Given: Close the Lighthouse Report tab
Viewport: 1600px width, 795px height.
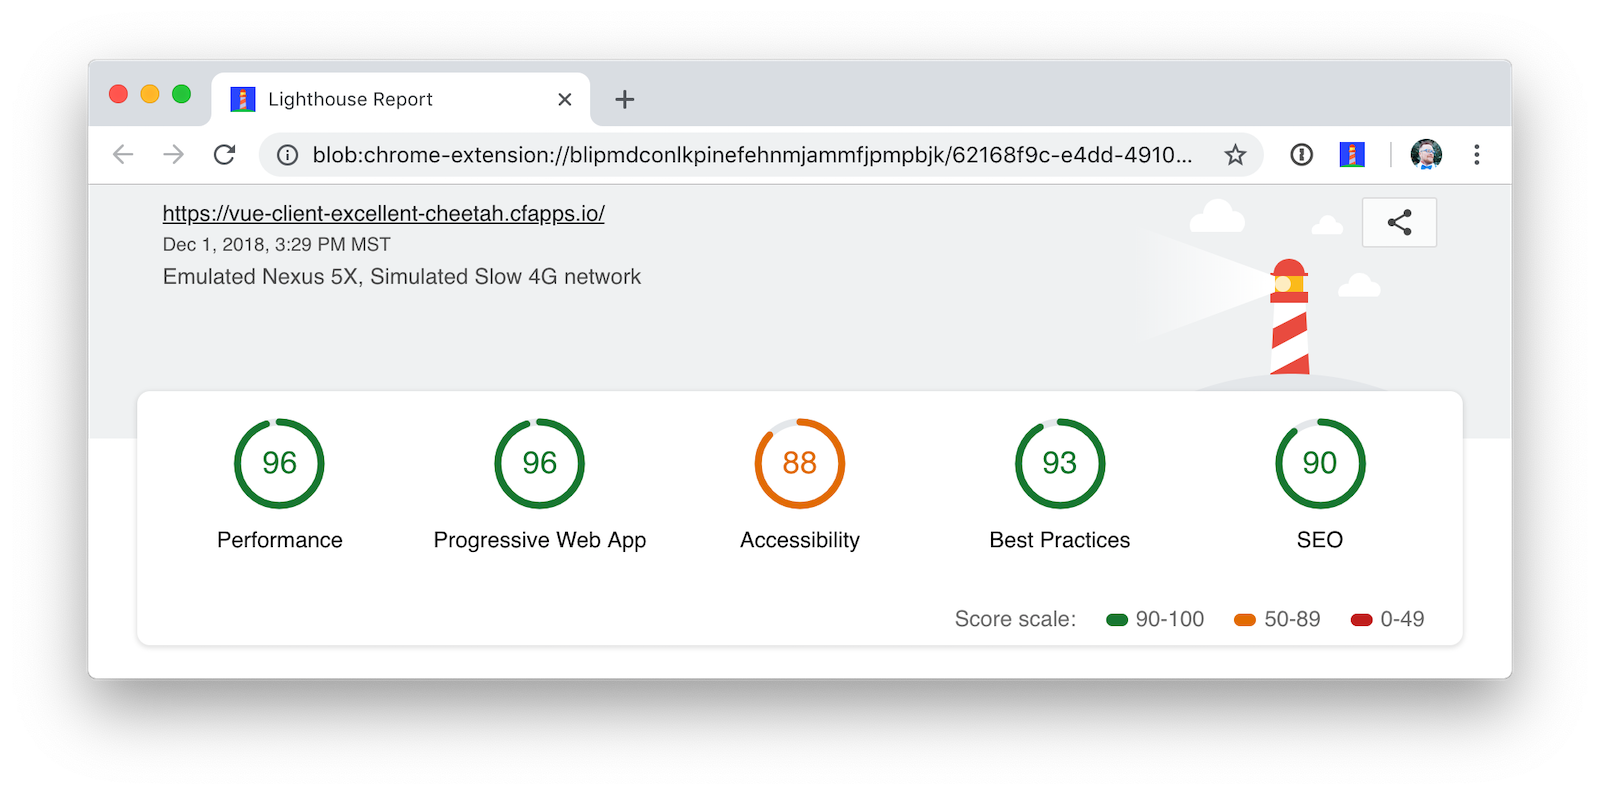Looking at the screenshot, I should 564,100.
